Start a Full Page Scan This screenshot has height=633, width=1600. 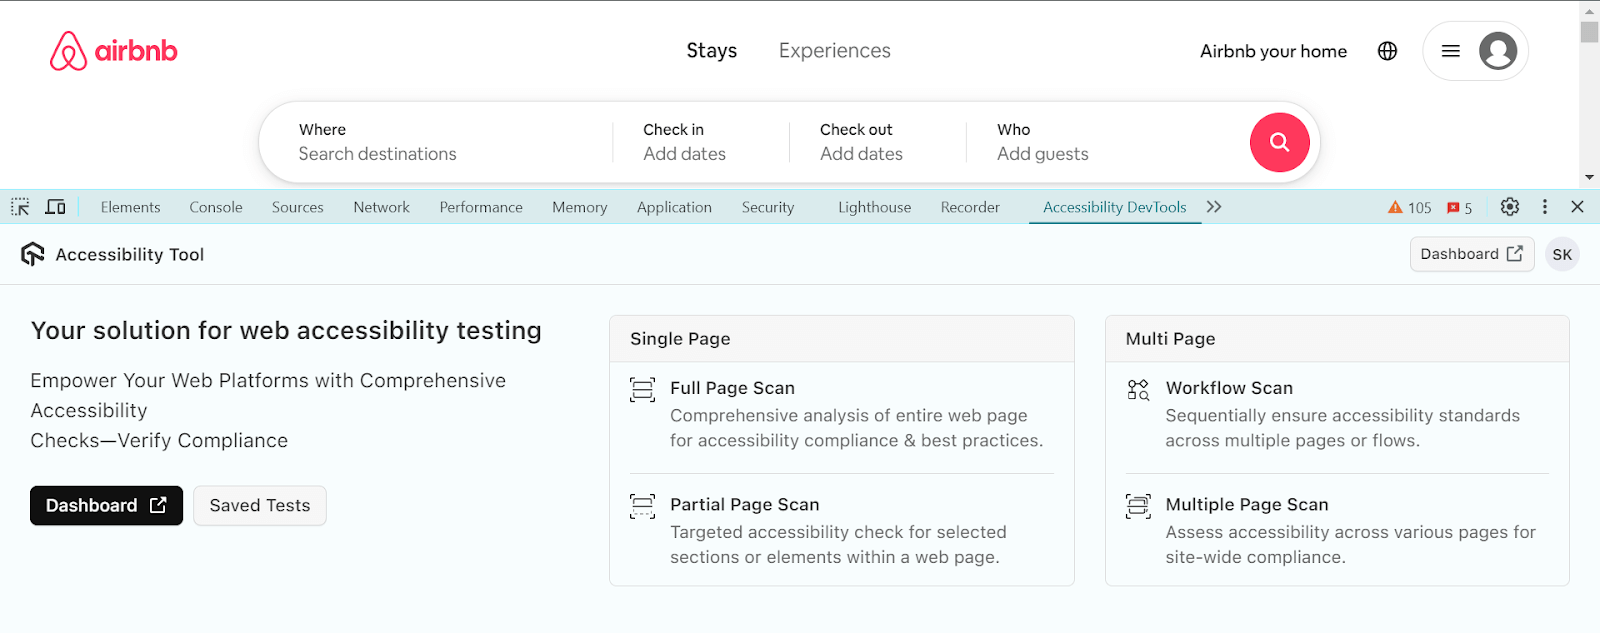click(x=842, y=414)
